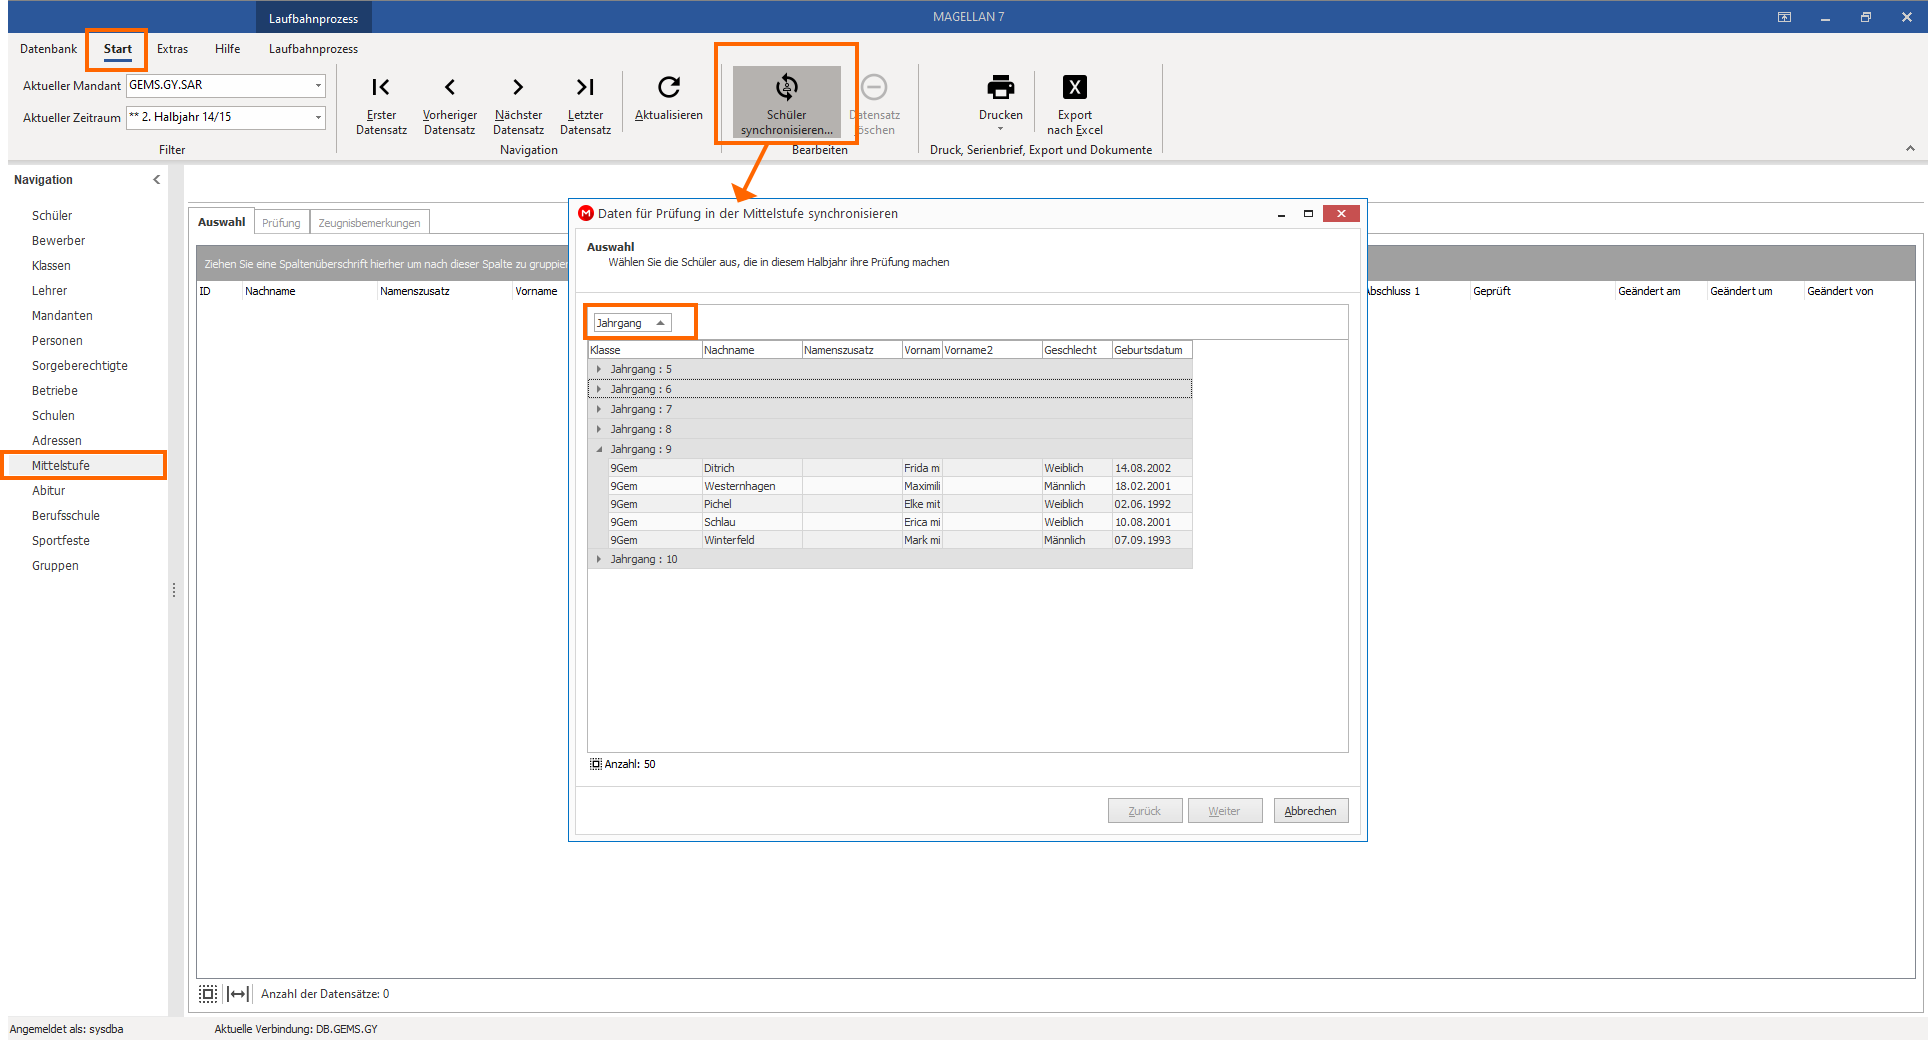Open Aktueller Zeitraum dropdown
1928x1040 pixels.
pyautogui.click(x=319, y=118)
